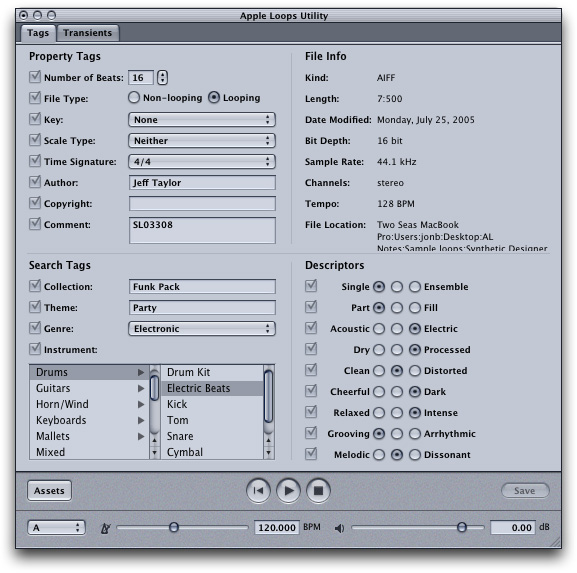
Task: Click the BPM tempo value field
Action: coord(277,527)
